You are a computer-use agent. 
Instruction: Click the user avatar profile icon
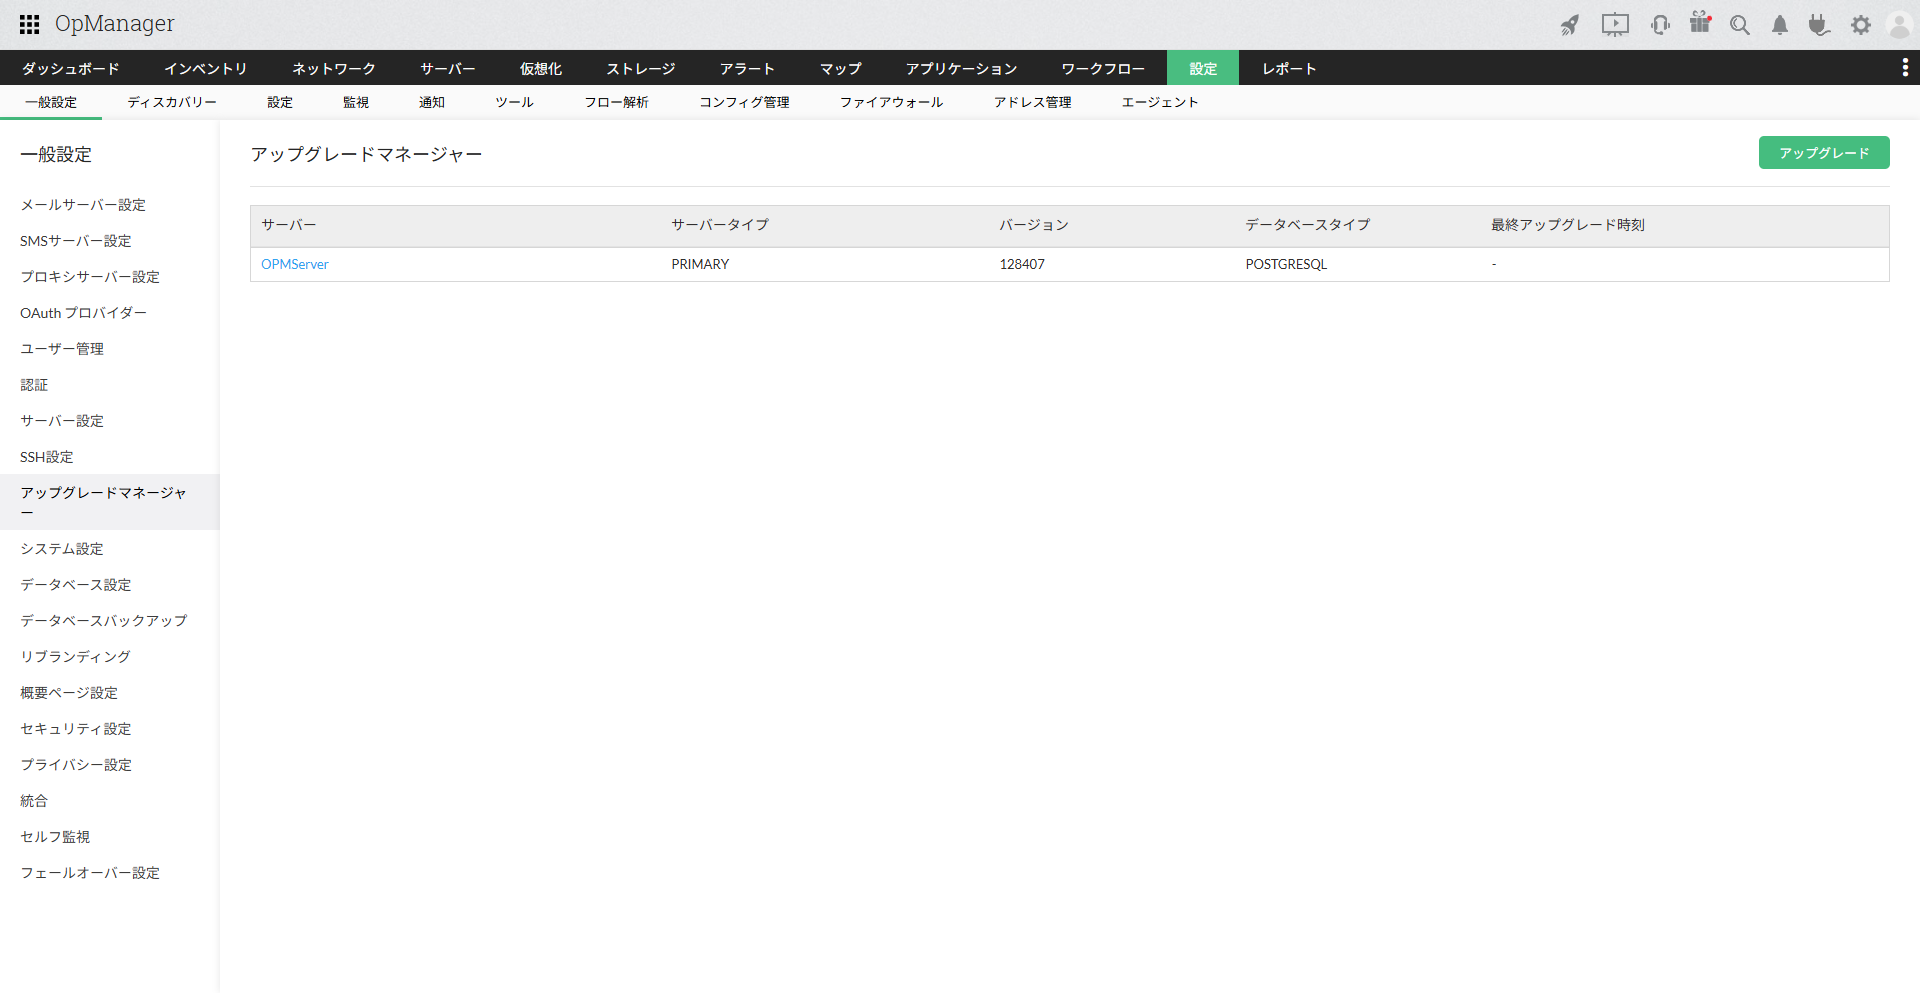click(1899, 25)
